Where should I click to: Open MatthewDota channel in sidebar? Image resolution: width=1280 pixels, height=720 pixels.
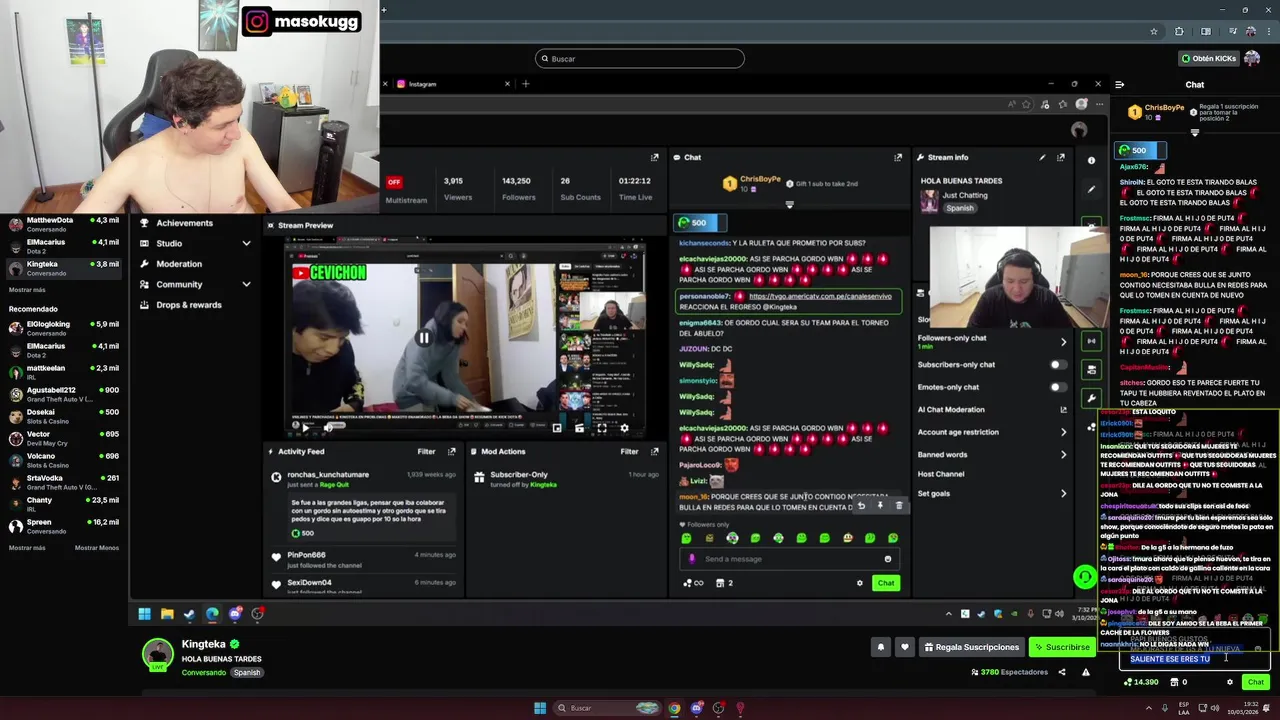click(x=62, y=224)
